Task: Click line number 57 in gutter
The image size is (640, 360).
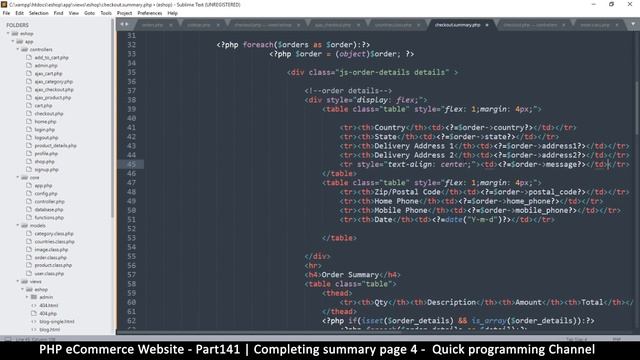Action: pos(131,275)
